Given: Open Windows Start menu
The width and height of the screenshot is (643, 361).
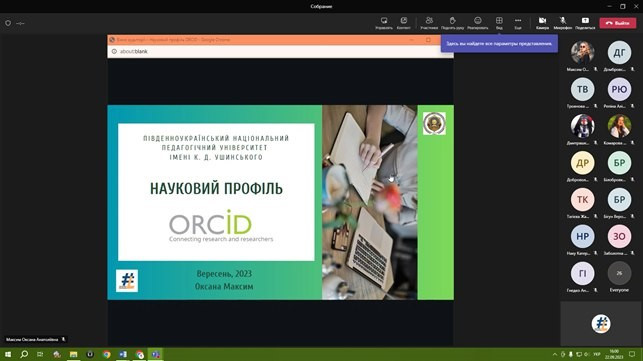Looking at the screenshot, I should click(8, 354).
